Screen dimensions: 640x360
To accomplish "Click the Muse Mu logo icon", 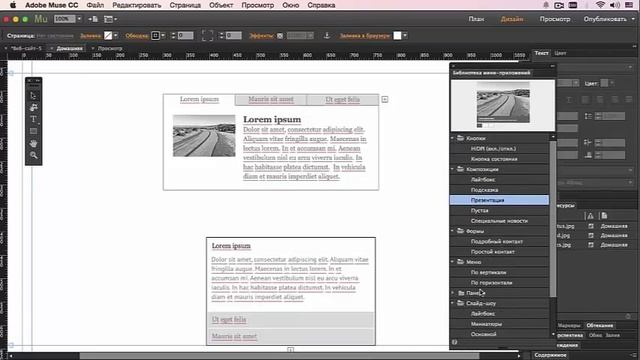I will 40,19.
